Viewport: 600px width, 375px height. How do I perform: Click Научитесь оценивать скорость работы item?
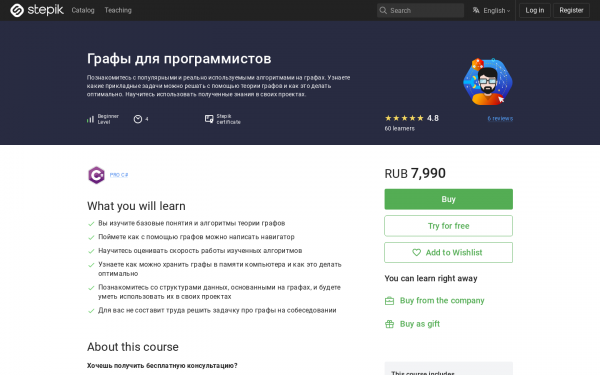point(200,251)
